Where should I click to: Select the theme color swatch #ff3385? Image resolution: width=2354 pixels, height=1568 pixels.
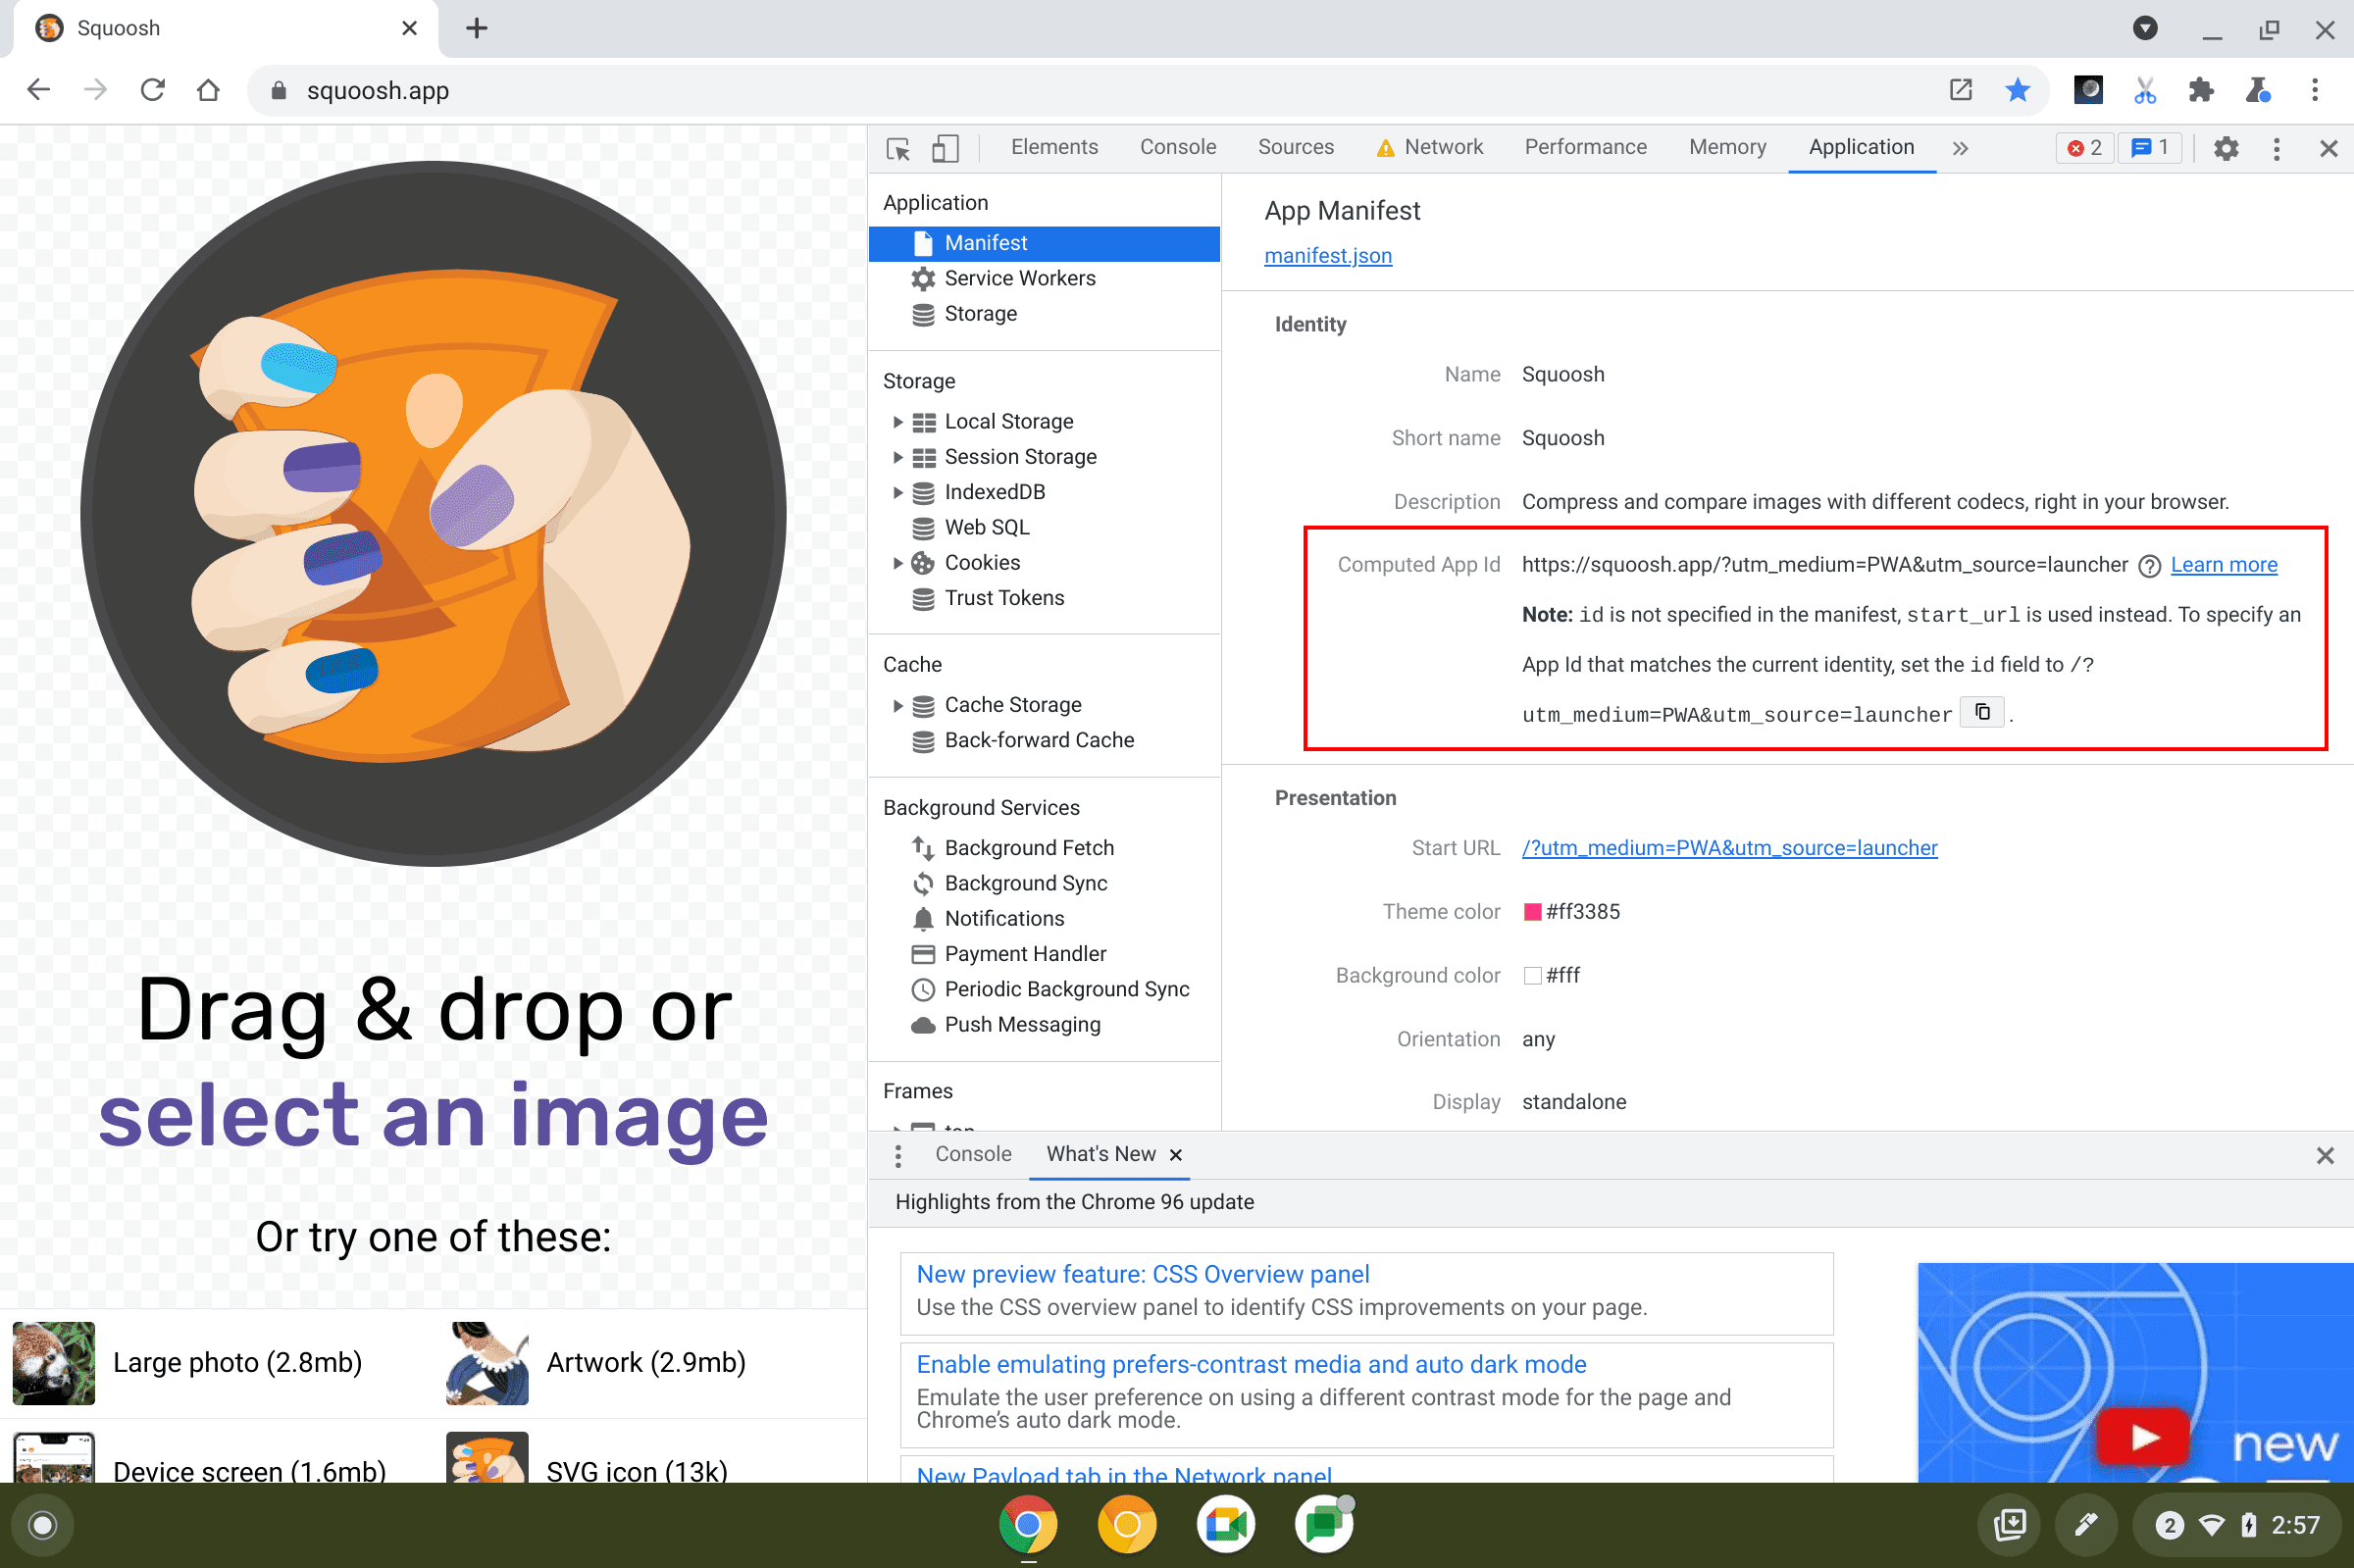tap(1530, 912)
